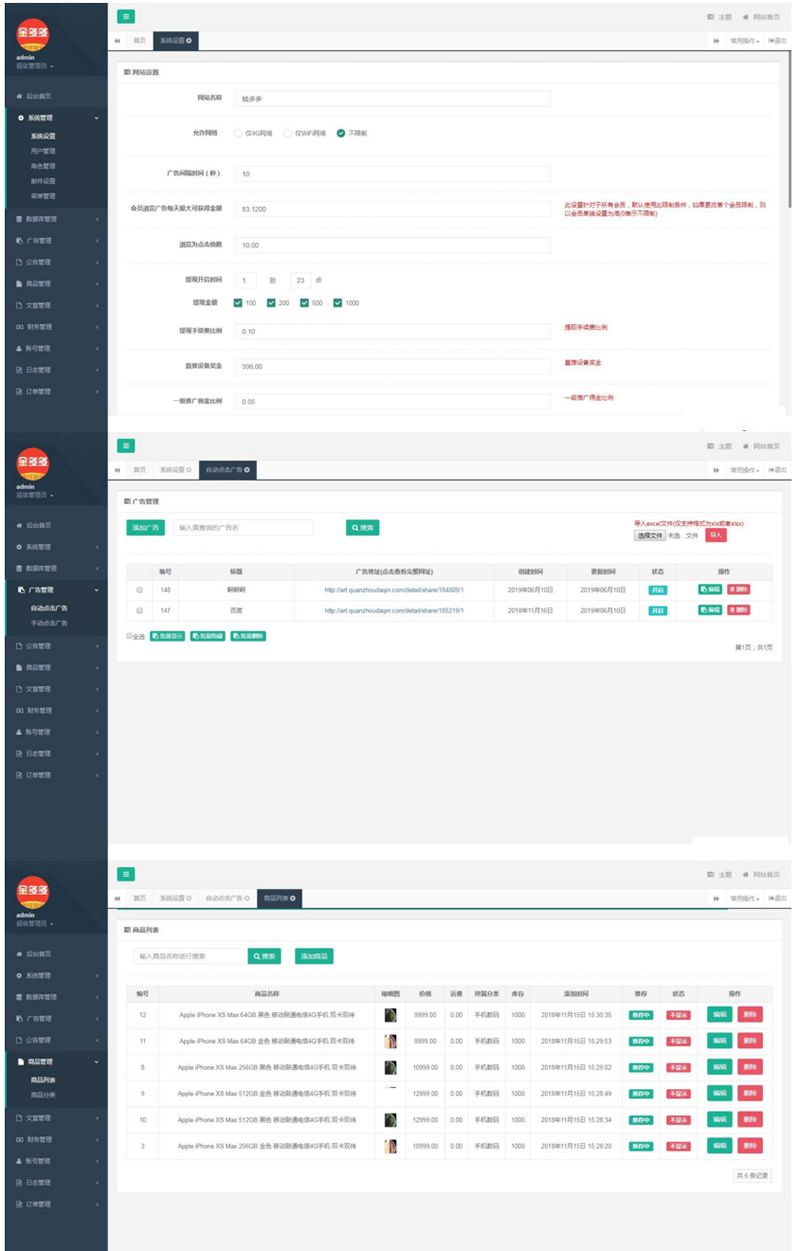Click thumbnail image of product number 12
Screen dimensions: 800x1251
(x=390, y=1015)
